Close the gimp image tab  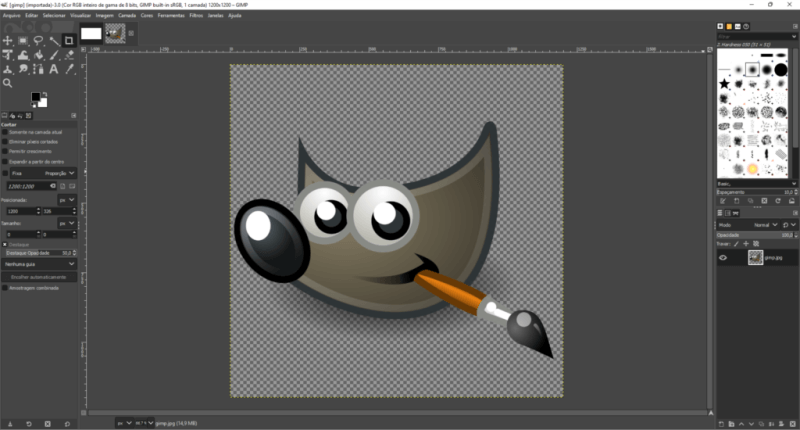131,33
